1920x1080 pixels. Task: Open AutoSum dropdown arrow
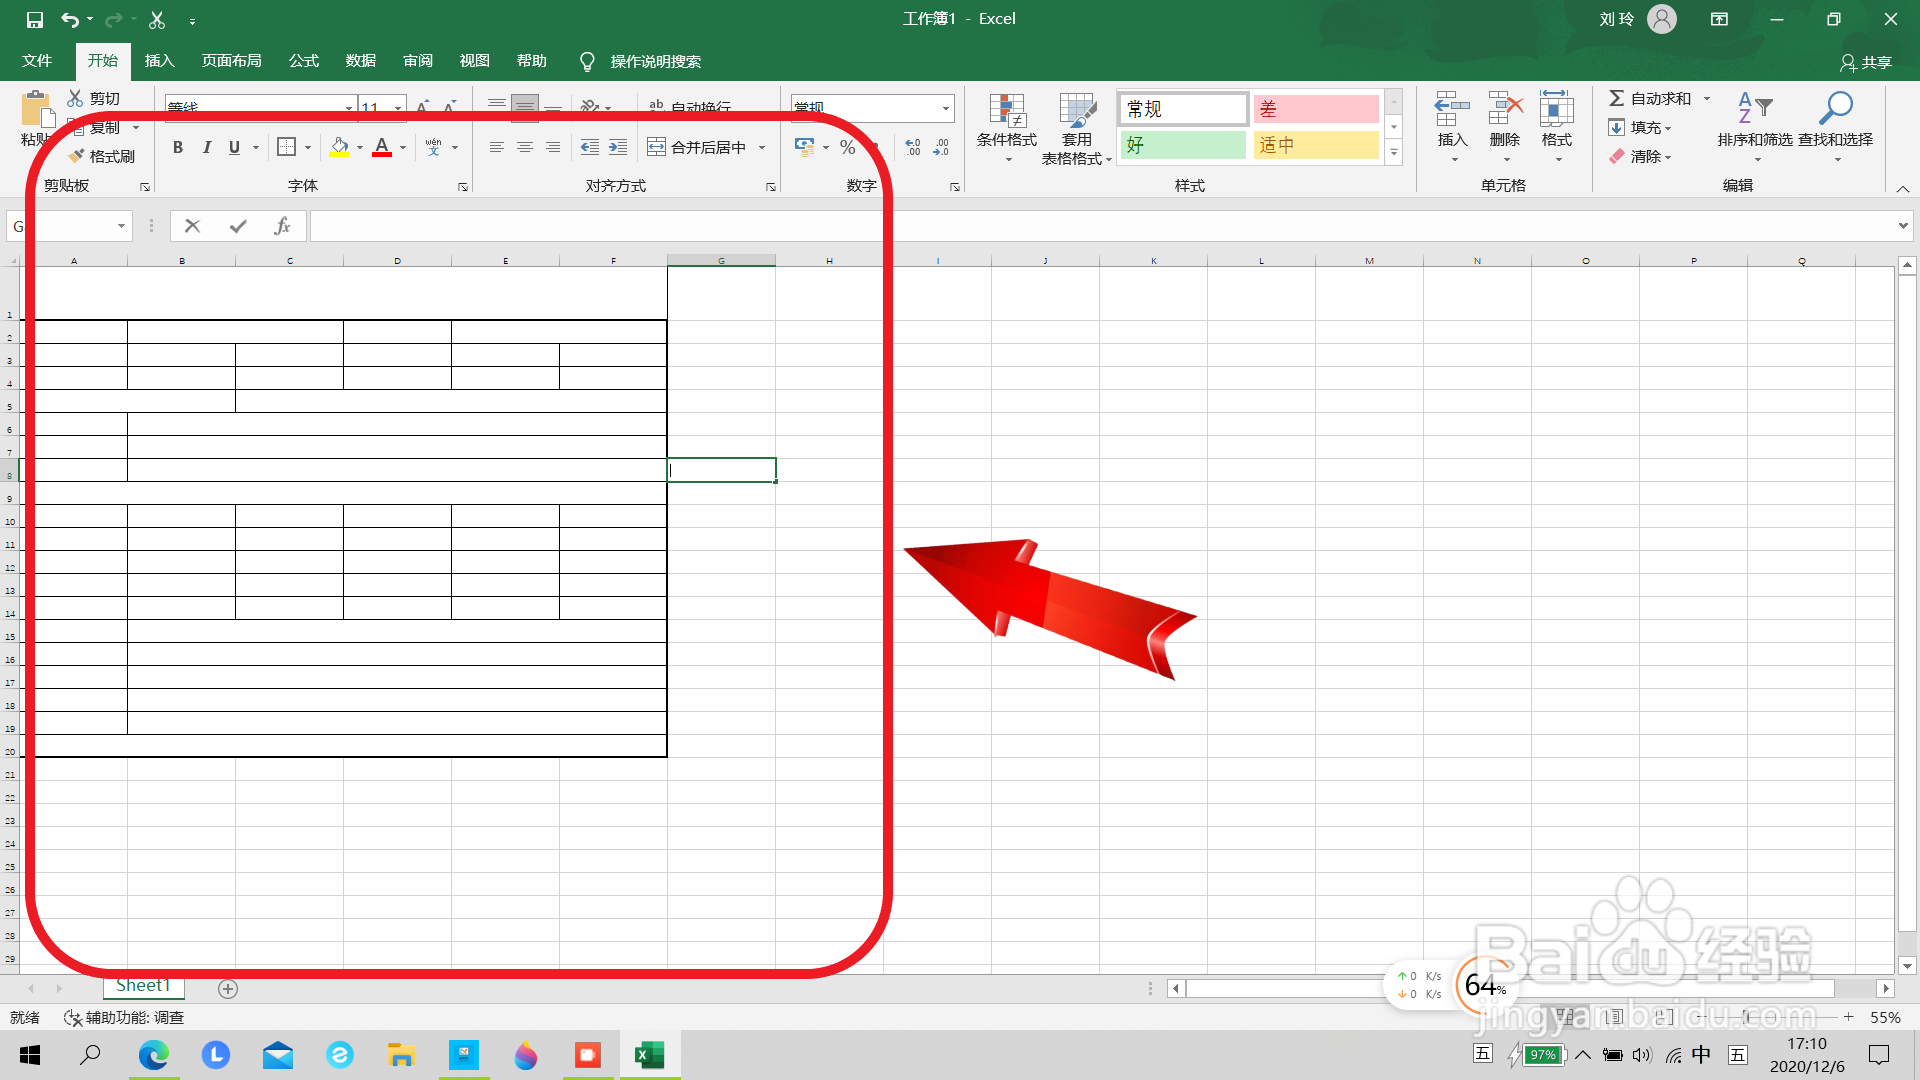point(1707,98)
